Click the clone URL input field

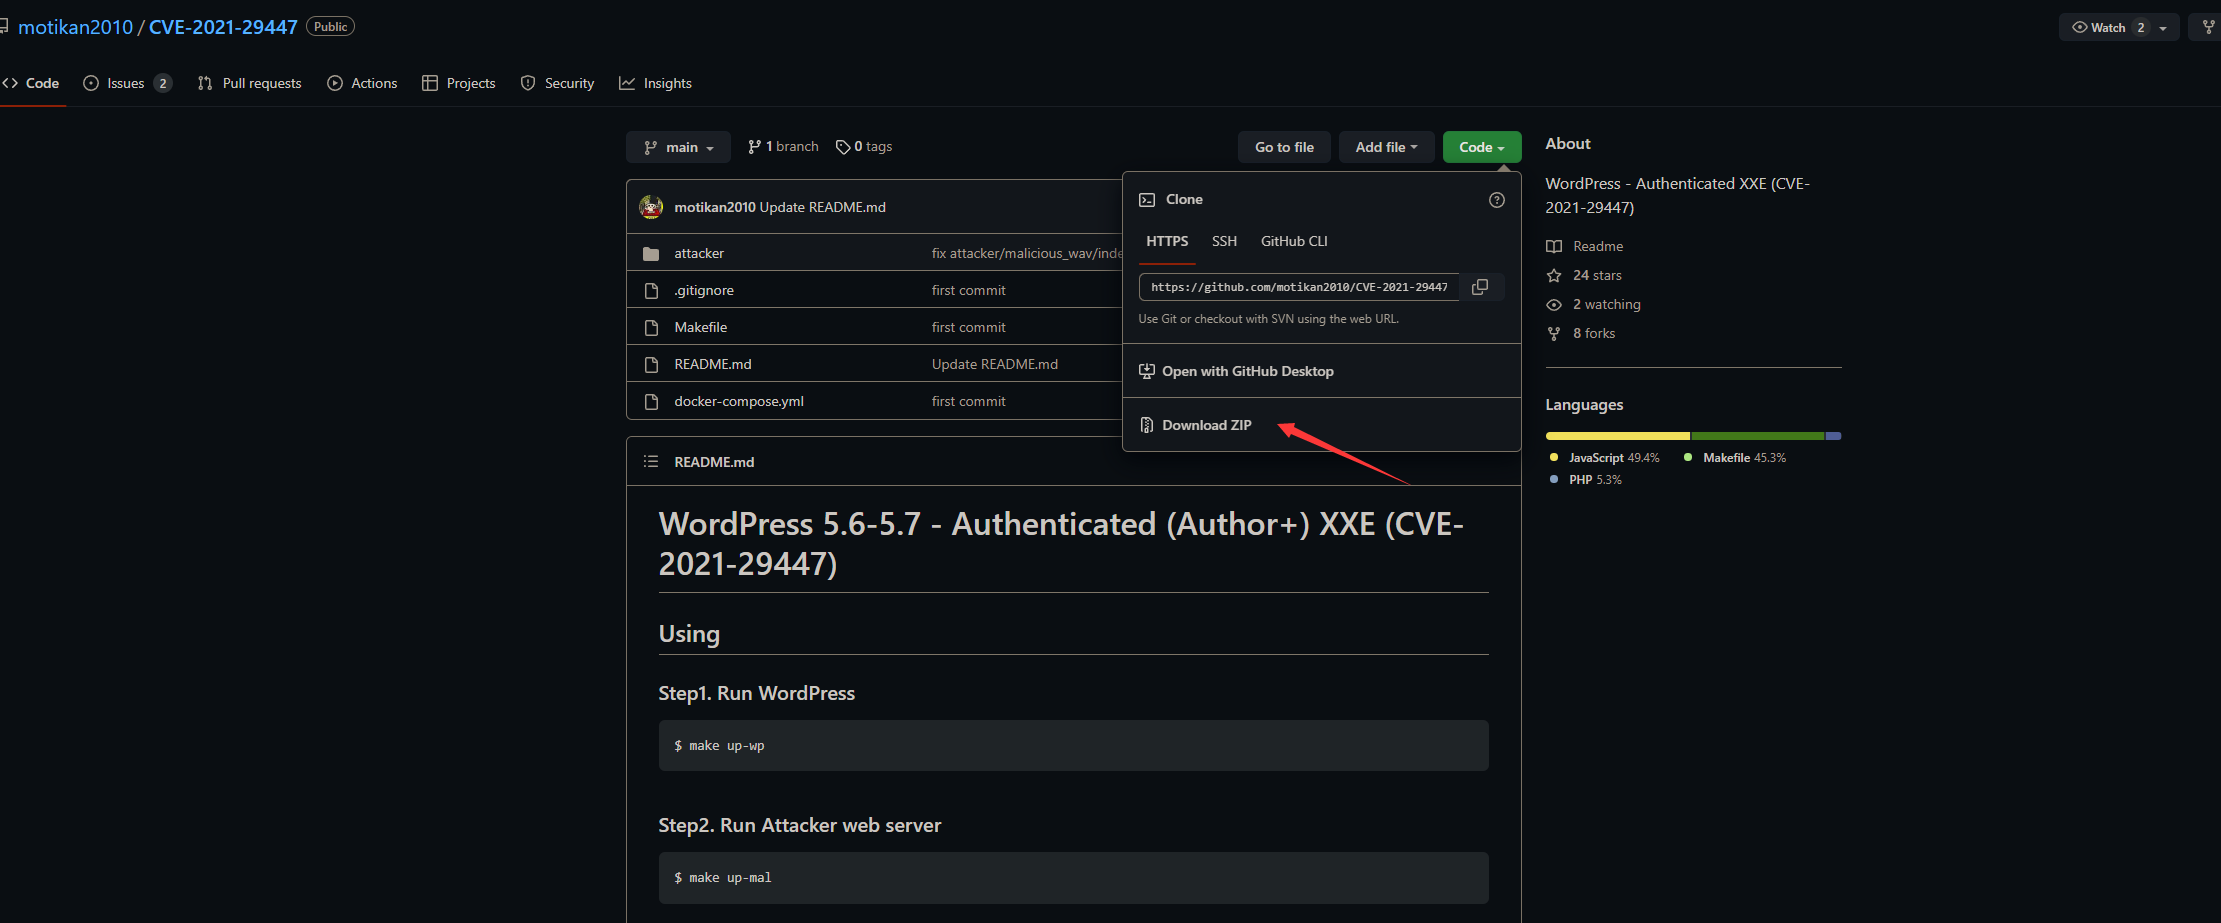[1299, 287]
